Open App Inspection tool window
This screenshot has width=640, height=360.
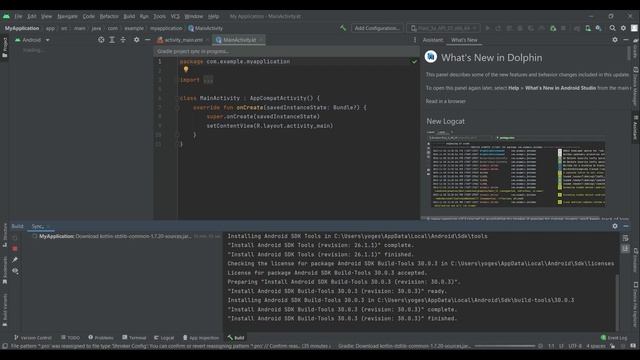(201, 338)
